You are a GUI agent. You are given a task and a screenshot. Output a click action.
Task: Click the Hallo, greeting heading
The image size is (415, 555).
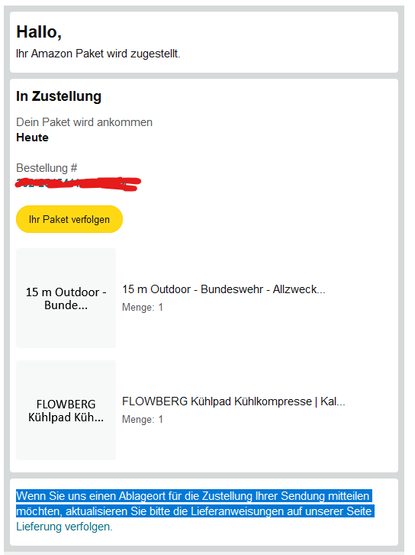39,32
